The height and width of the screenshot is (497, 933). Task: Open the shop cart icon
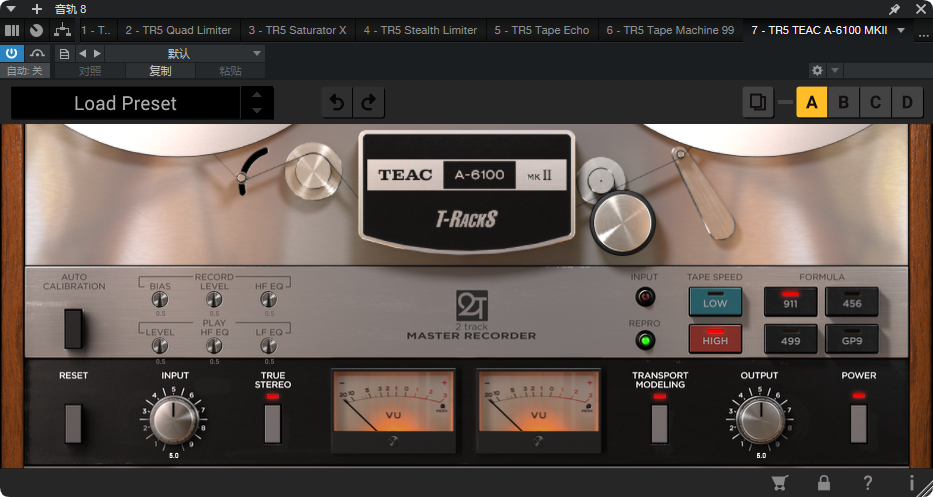tap(779, 483)
